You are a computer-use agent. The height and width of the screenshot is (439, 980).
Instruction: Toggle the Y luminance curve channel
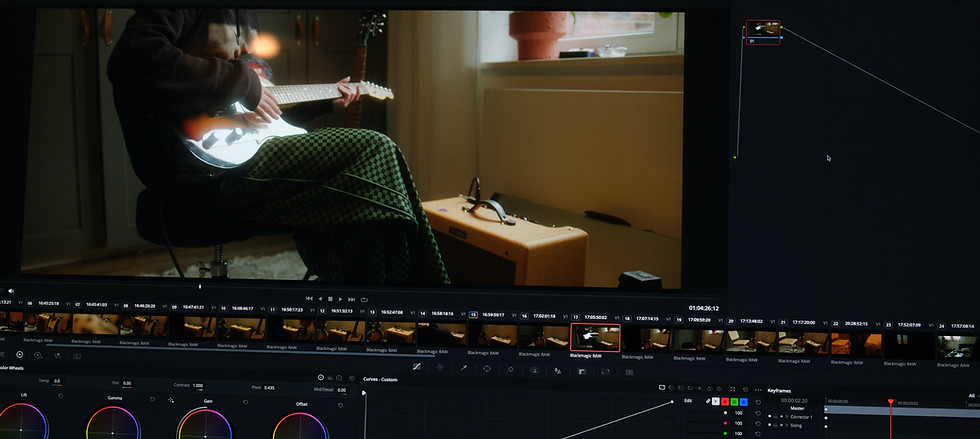point(716,401)
